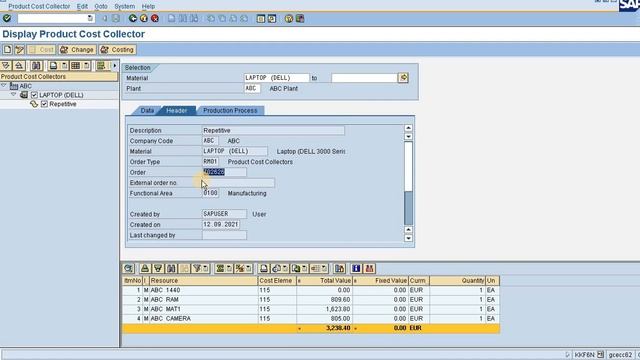The width and height of the screenshot is (640, 360).
Task: Click scroll-up arrow atop Header scrollbar
Action: (x=408, y=128)
